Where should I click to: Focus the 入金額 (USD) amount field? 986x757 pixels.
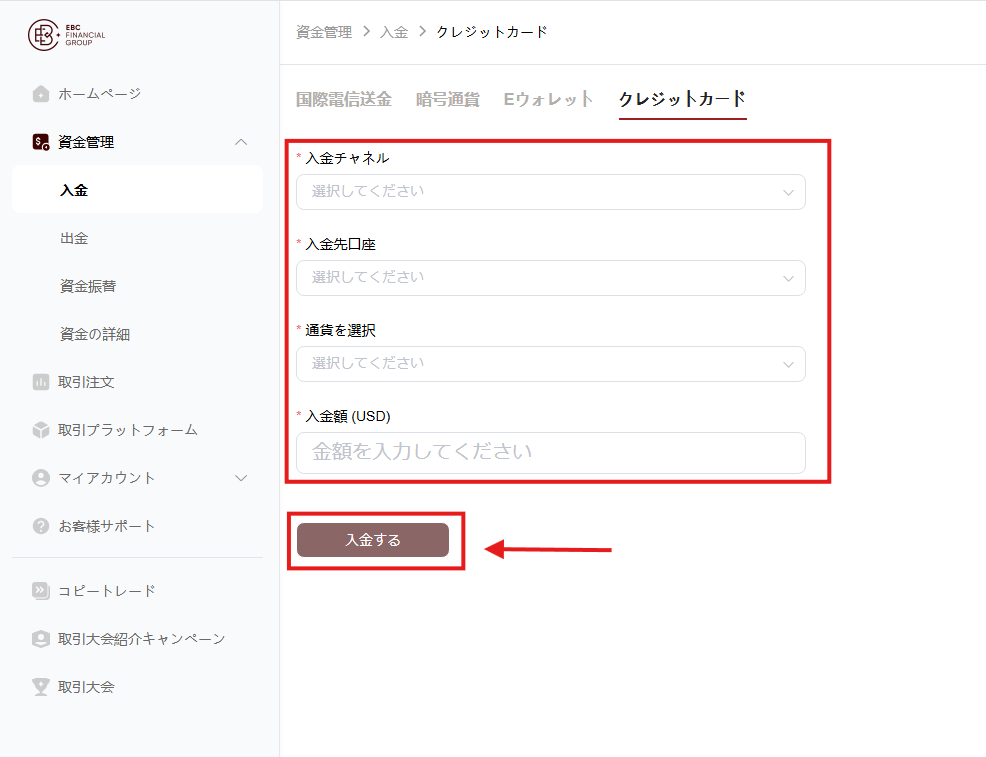[x=551, y=453]
